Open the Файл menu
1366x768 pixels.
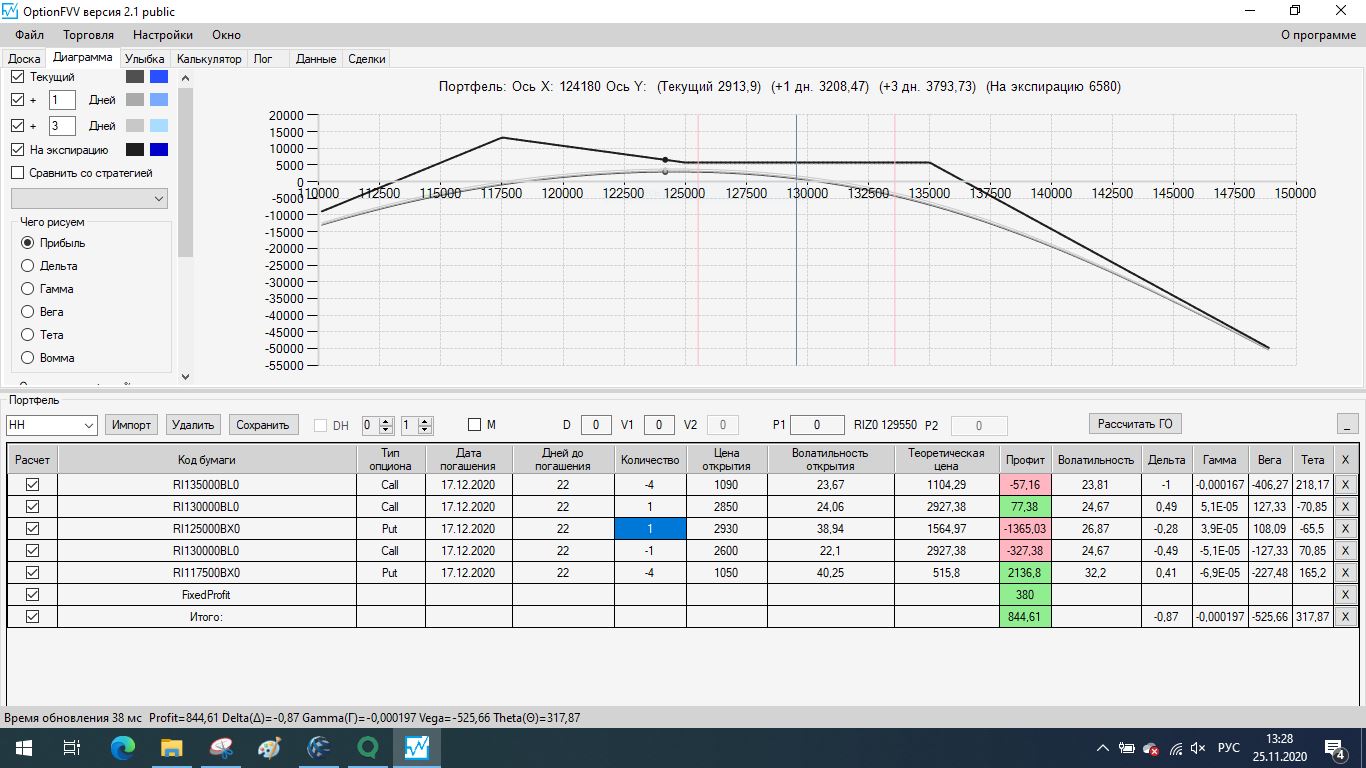(30, 35)
